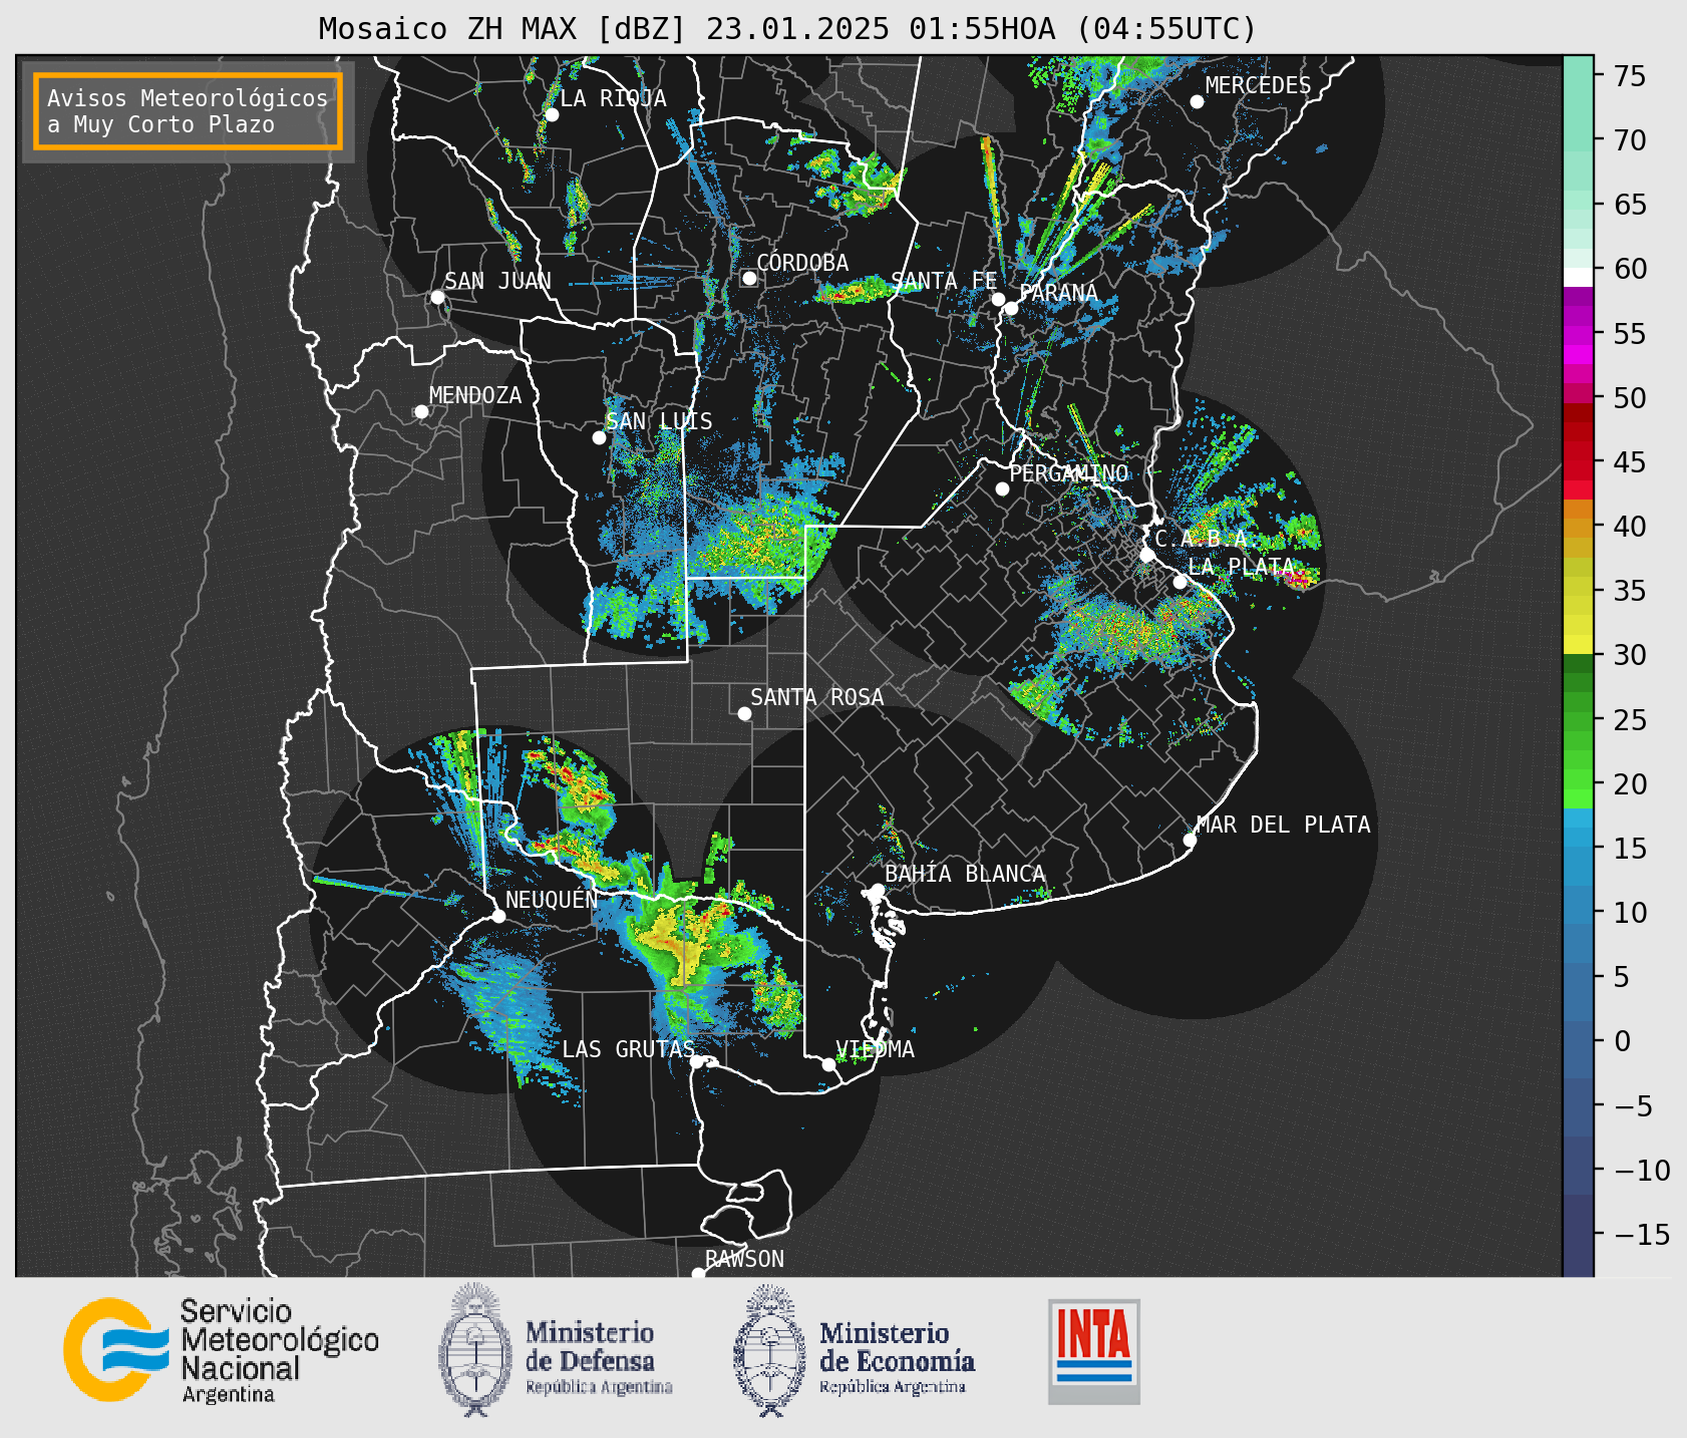Click the LAS GRUTAS city marker dot
The width and height of the screenshot is (1687, 1438).
[697, 1062]
